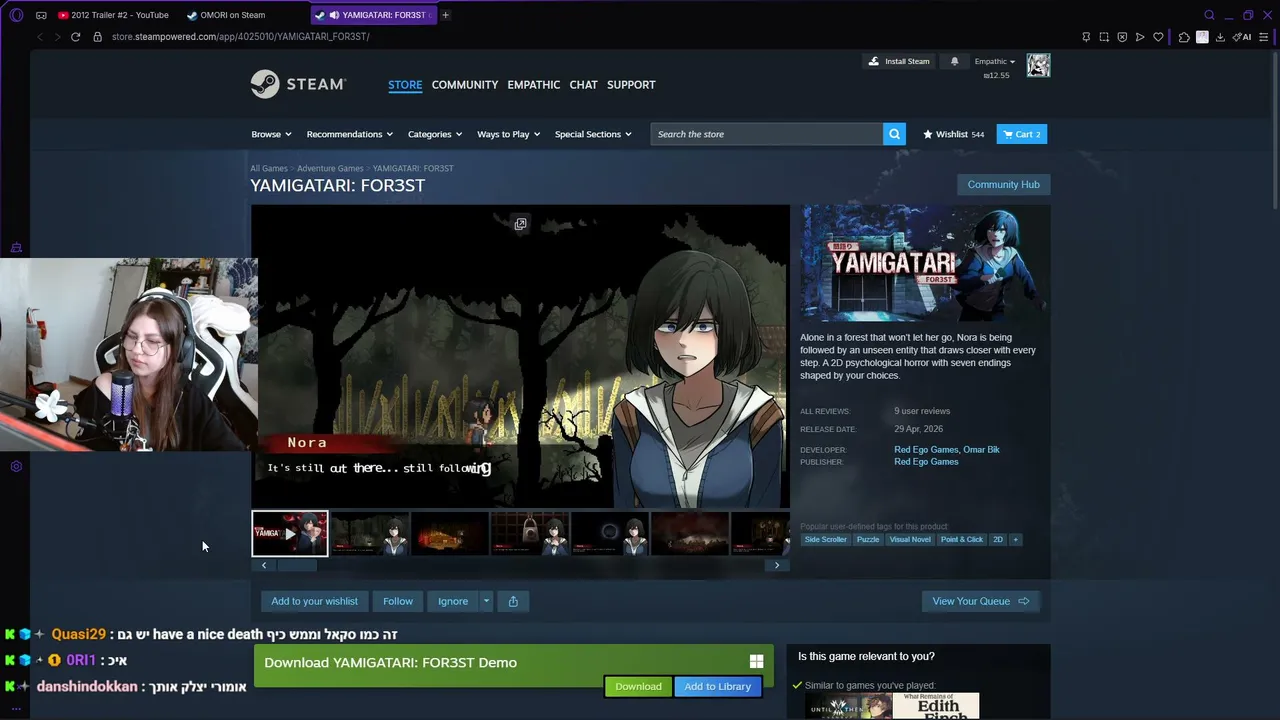Follow the game
Viewport: 1280px width, 720px height.
pos(398,601)
